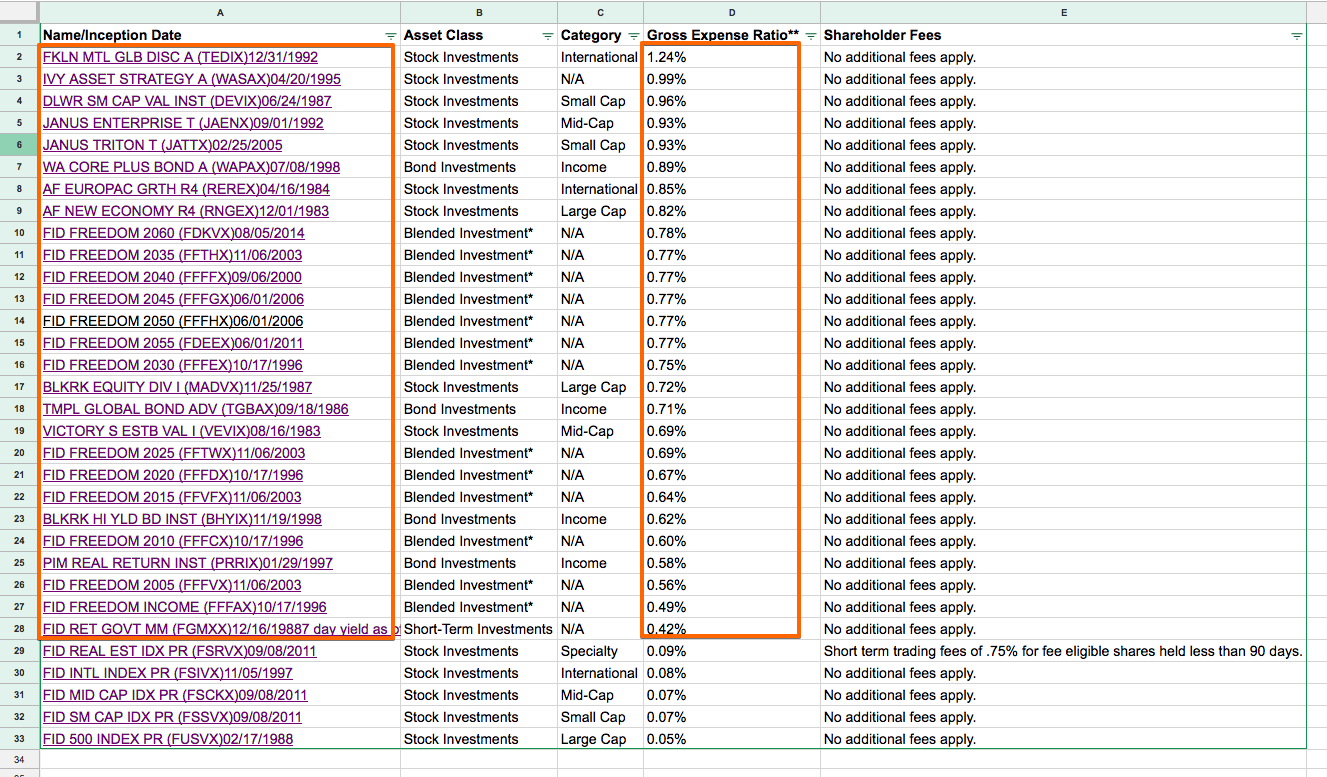Open JANUS ENTERPRISE T (JAENX) link
This screenshot has width=1327, height=777.
183,123
